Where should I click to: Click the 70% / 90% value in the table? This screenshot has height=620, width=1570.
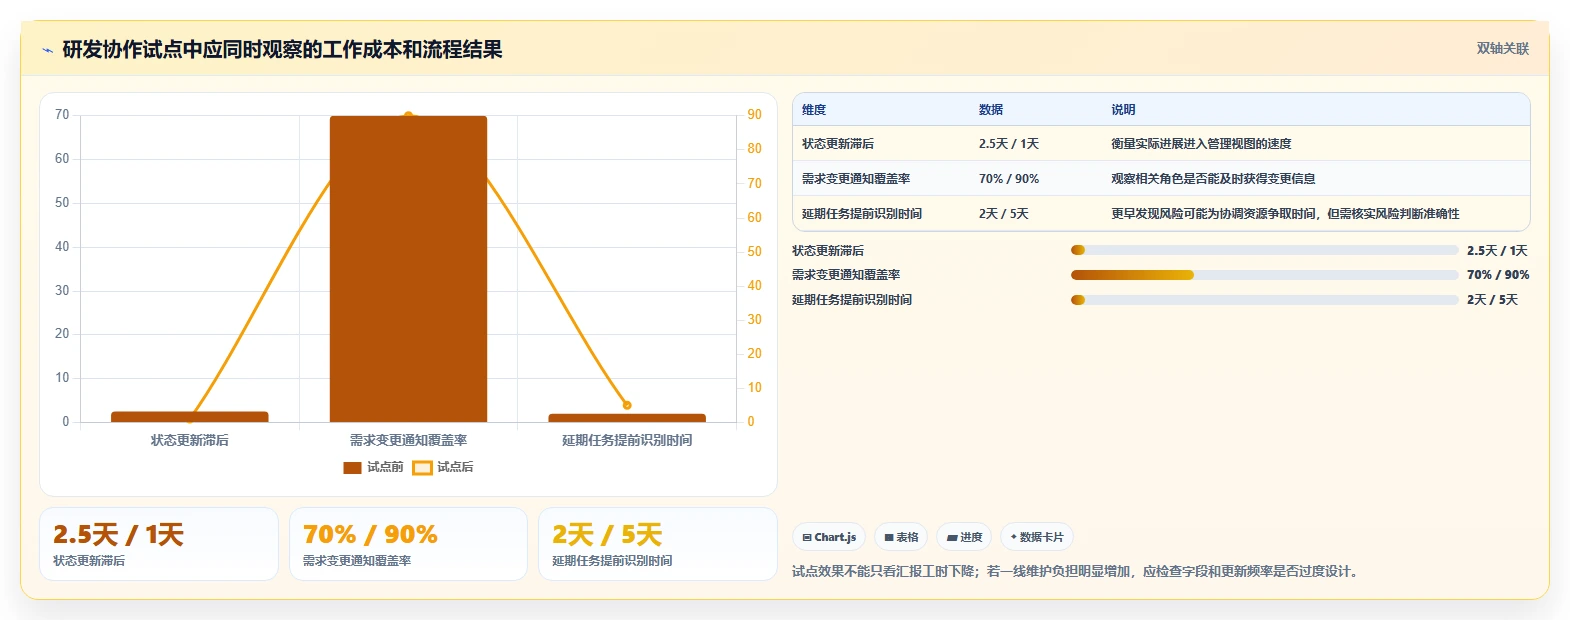pyautogui.click(x=1009, y=179)
